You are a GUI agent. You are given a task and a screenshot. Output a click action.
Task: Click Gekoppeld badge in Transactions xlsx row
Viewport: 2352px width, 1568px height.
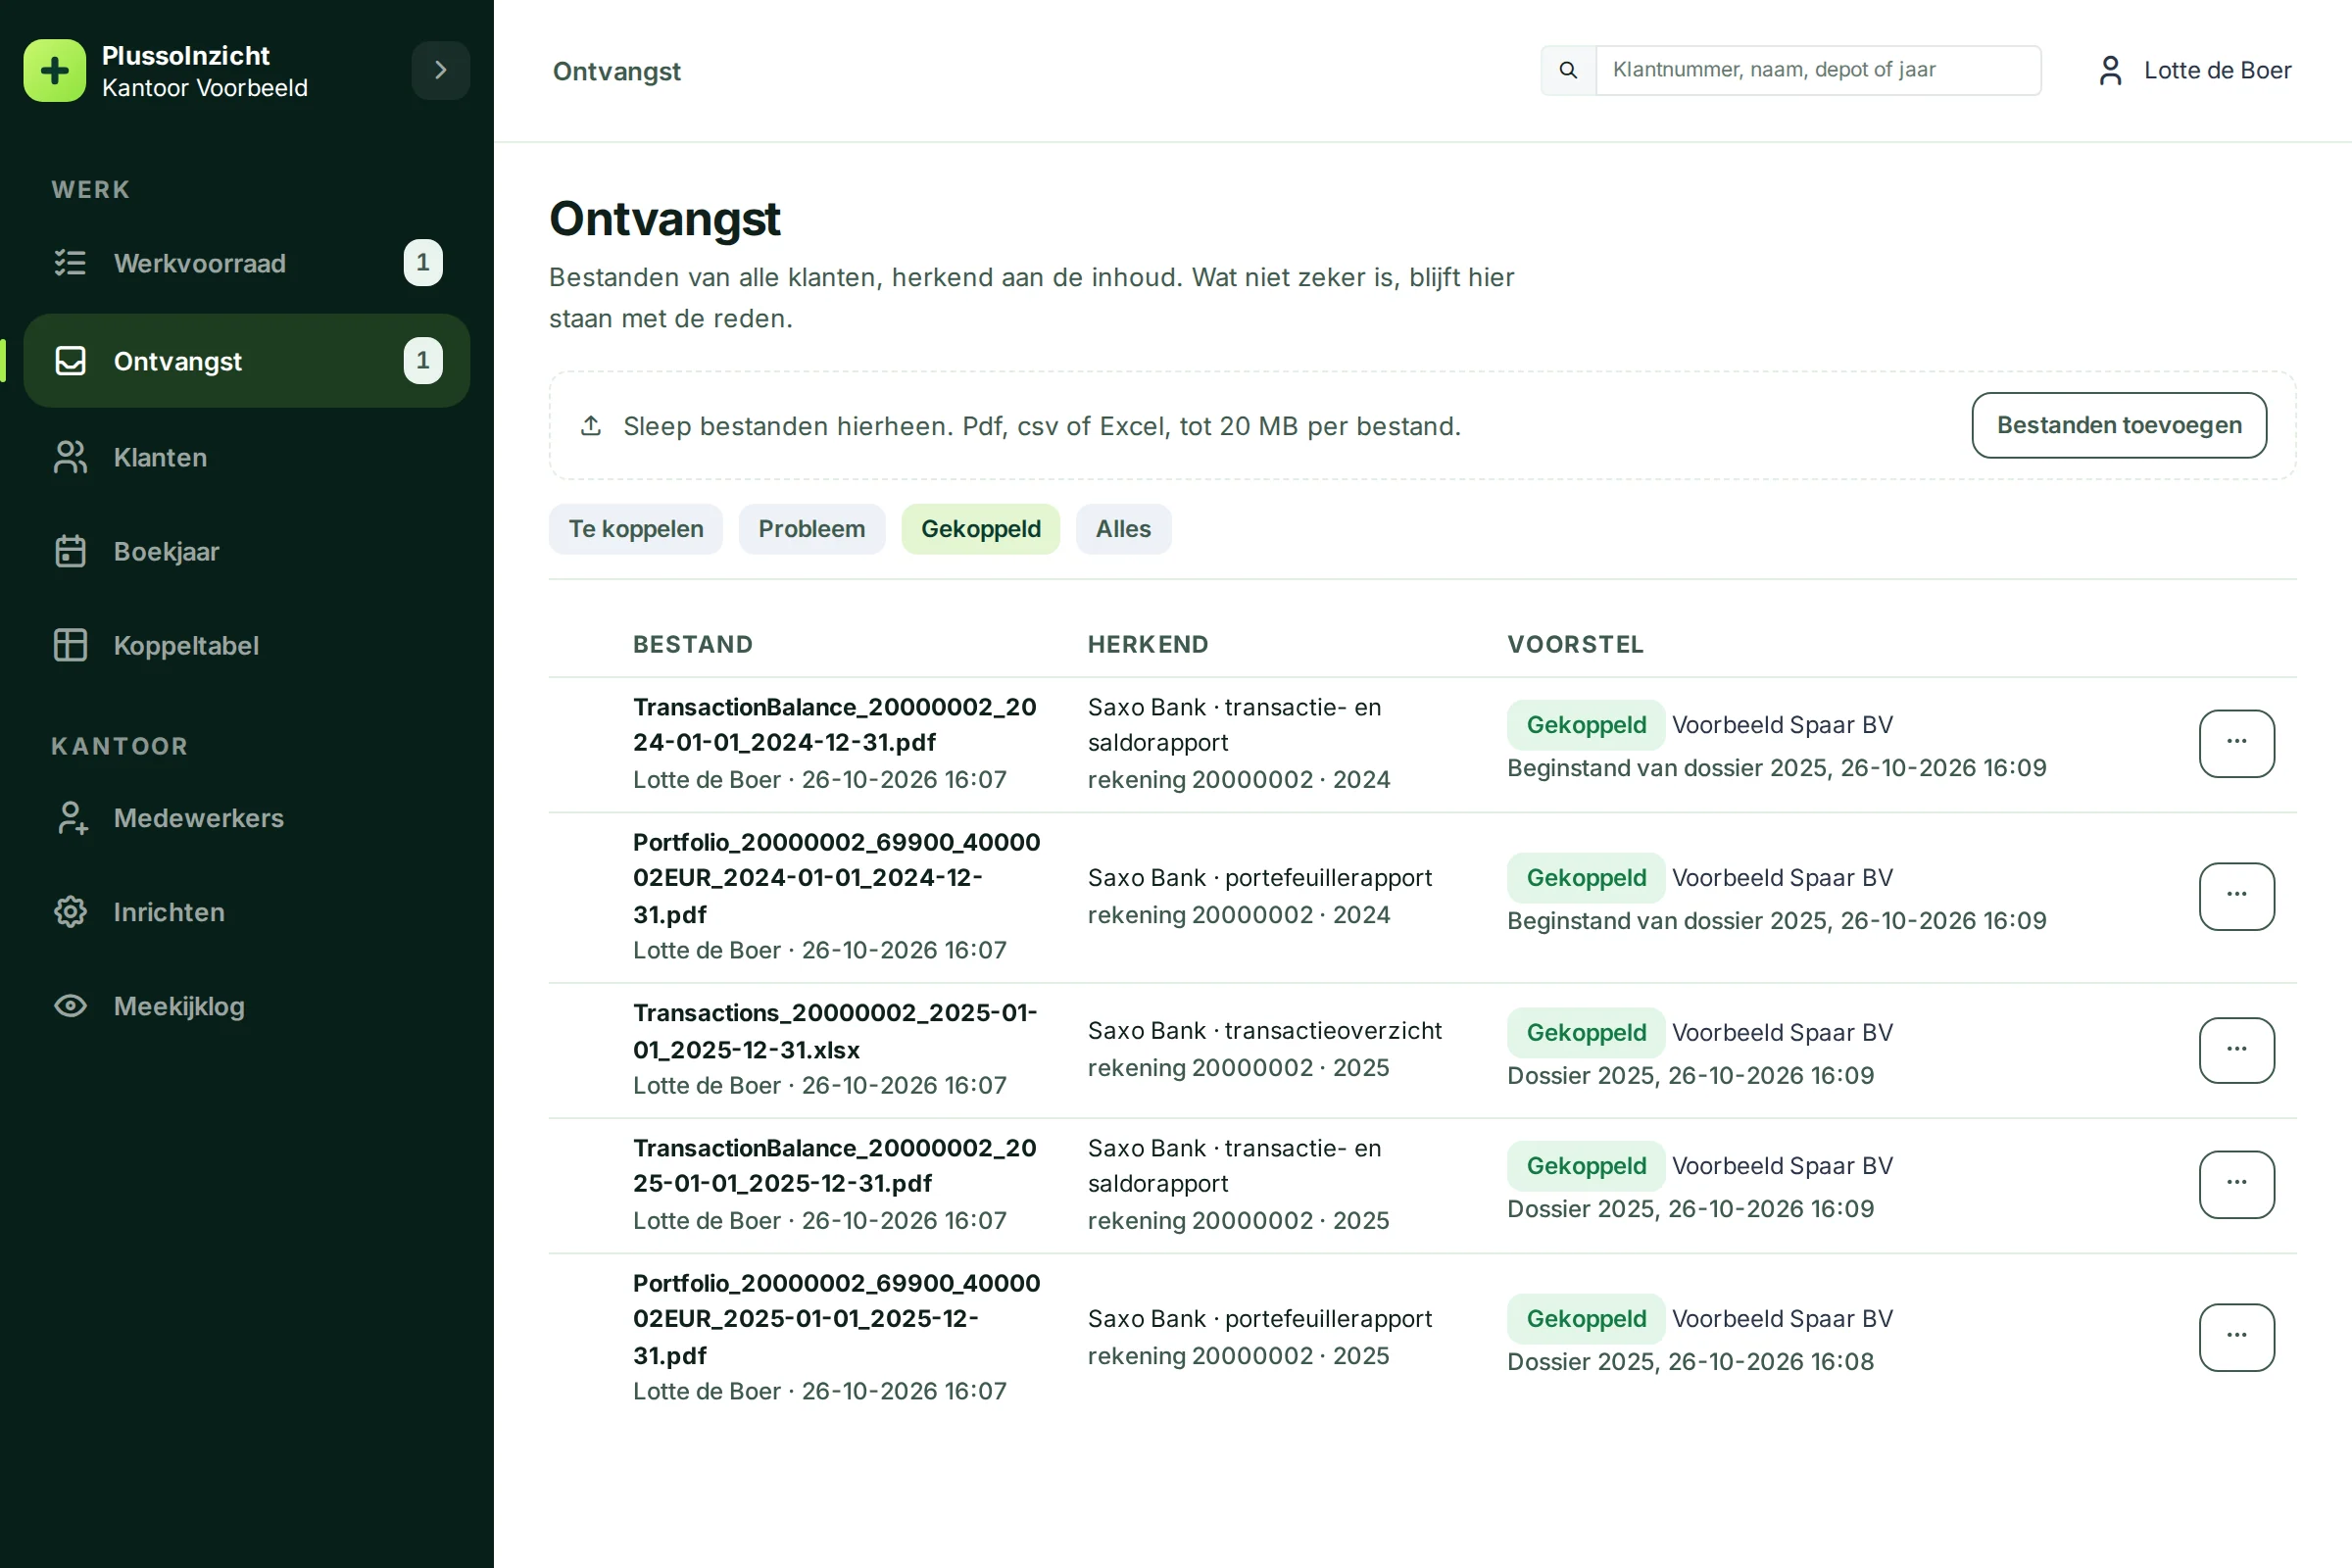coord(1586,1032)
